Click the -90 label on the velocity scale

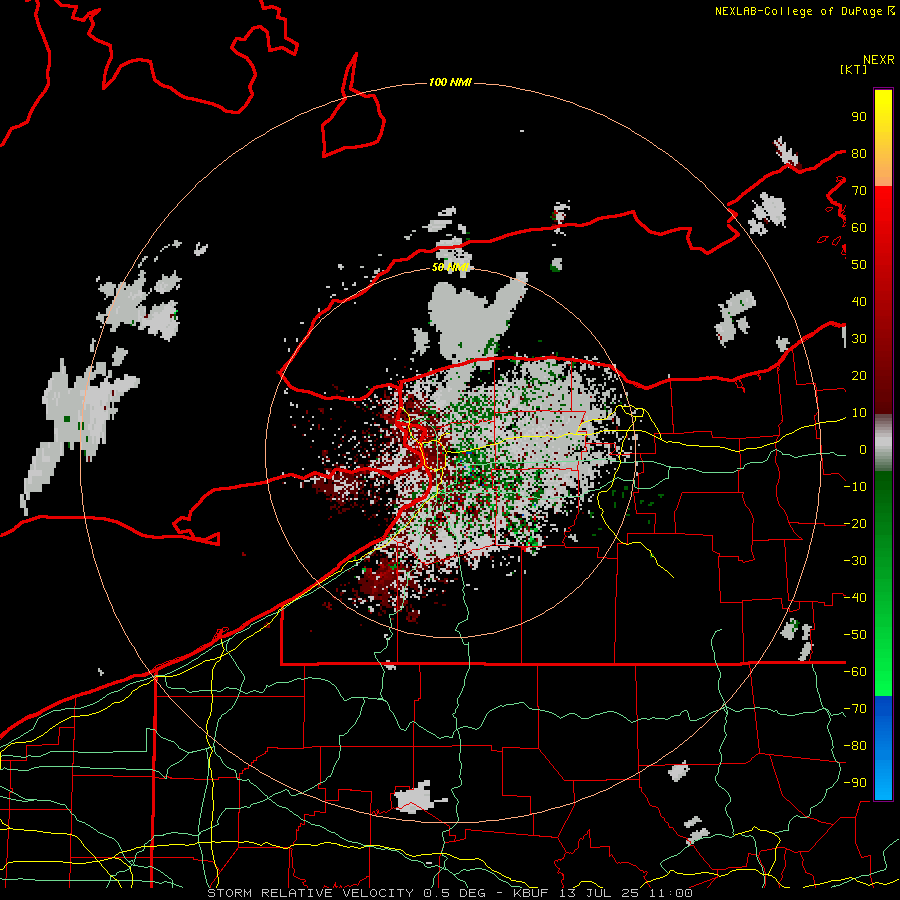point(855,783)
